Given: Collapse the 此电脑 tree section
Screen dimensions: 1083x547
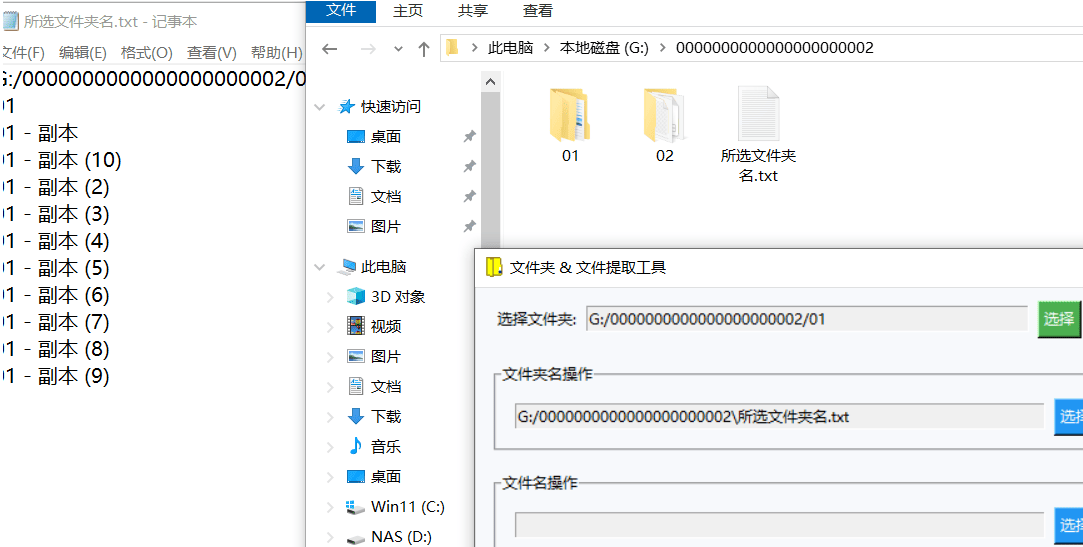Looking at the screenshot, I should tap(320, 267).
